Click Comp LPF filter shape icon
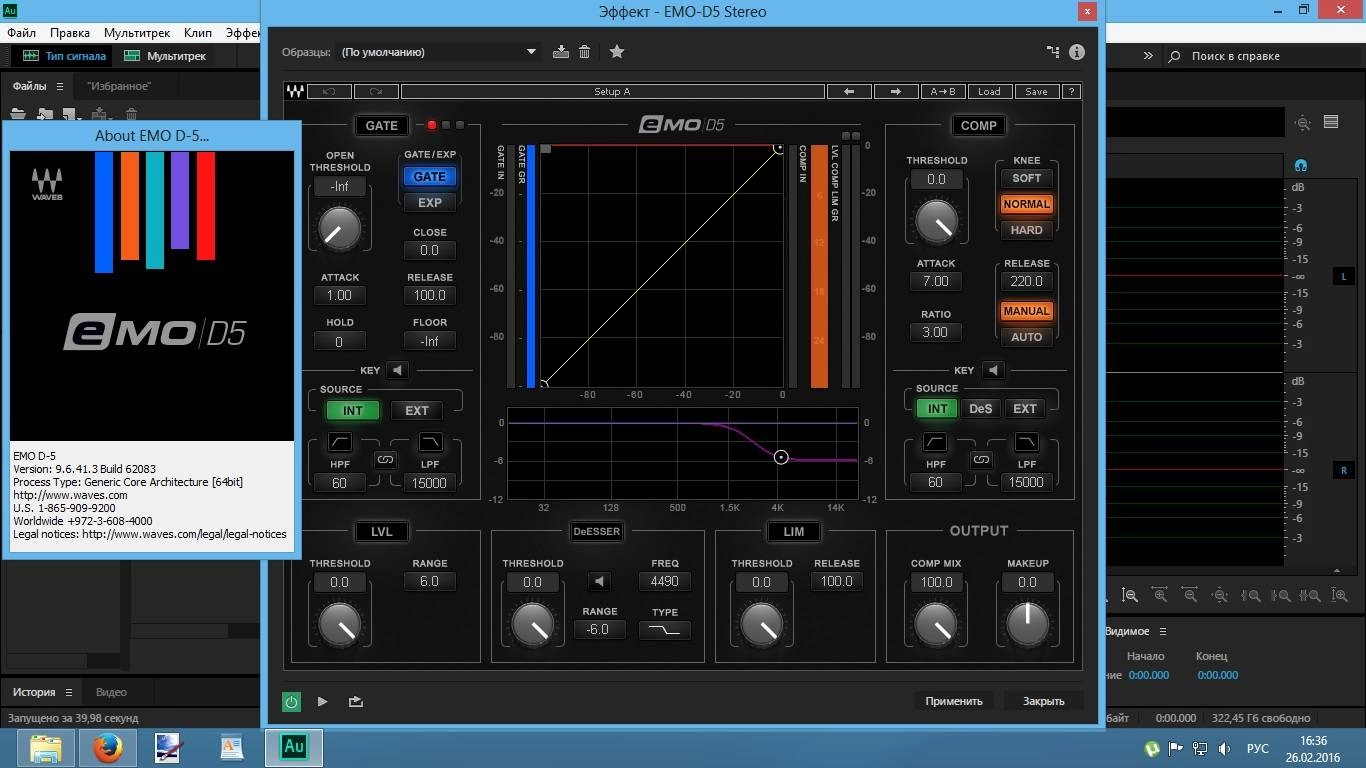The image size is (1366, 768). (x=1026, y=441)
